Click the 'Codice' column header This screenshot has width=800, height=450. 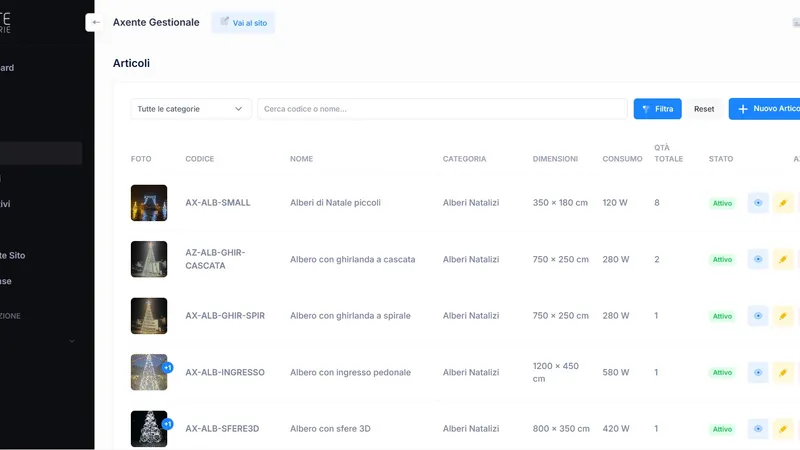coord(199,159)
